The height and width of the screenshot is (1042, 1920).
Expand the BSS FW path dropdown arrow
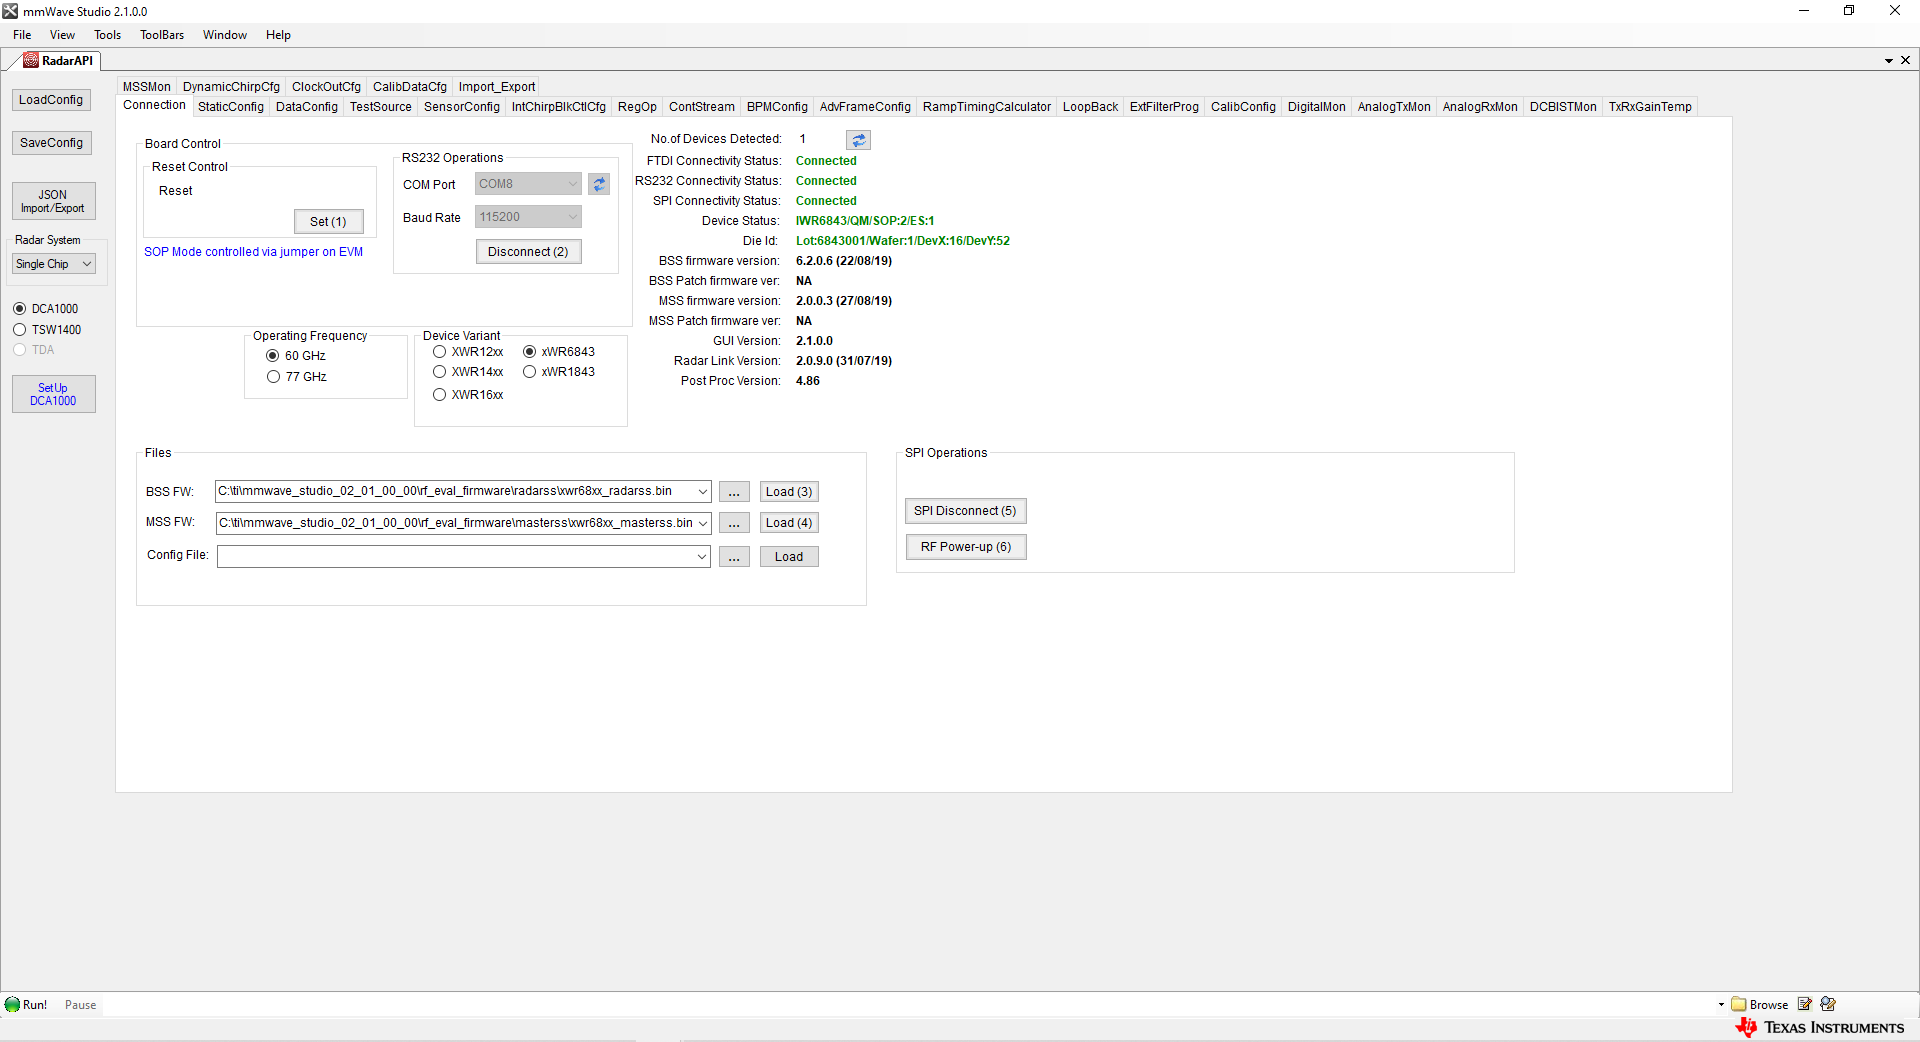(703, 491)
